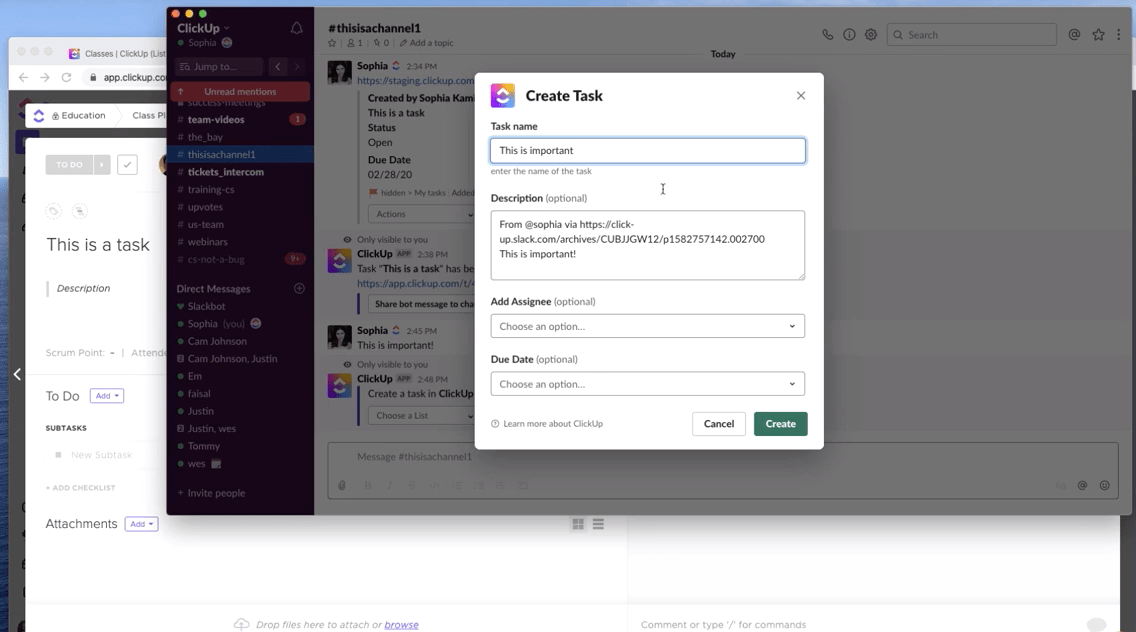Click the arrow beside the TO DO status

102,165
